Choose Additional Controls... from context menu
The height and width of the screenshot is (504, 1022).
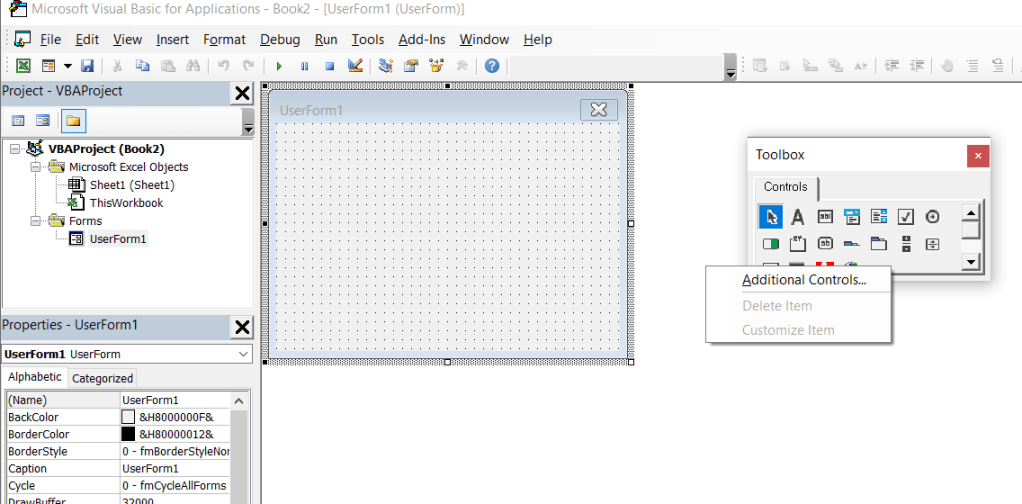[x=804, y=280]
